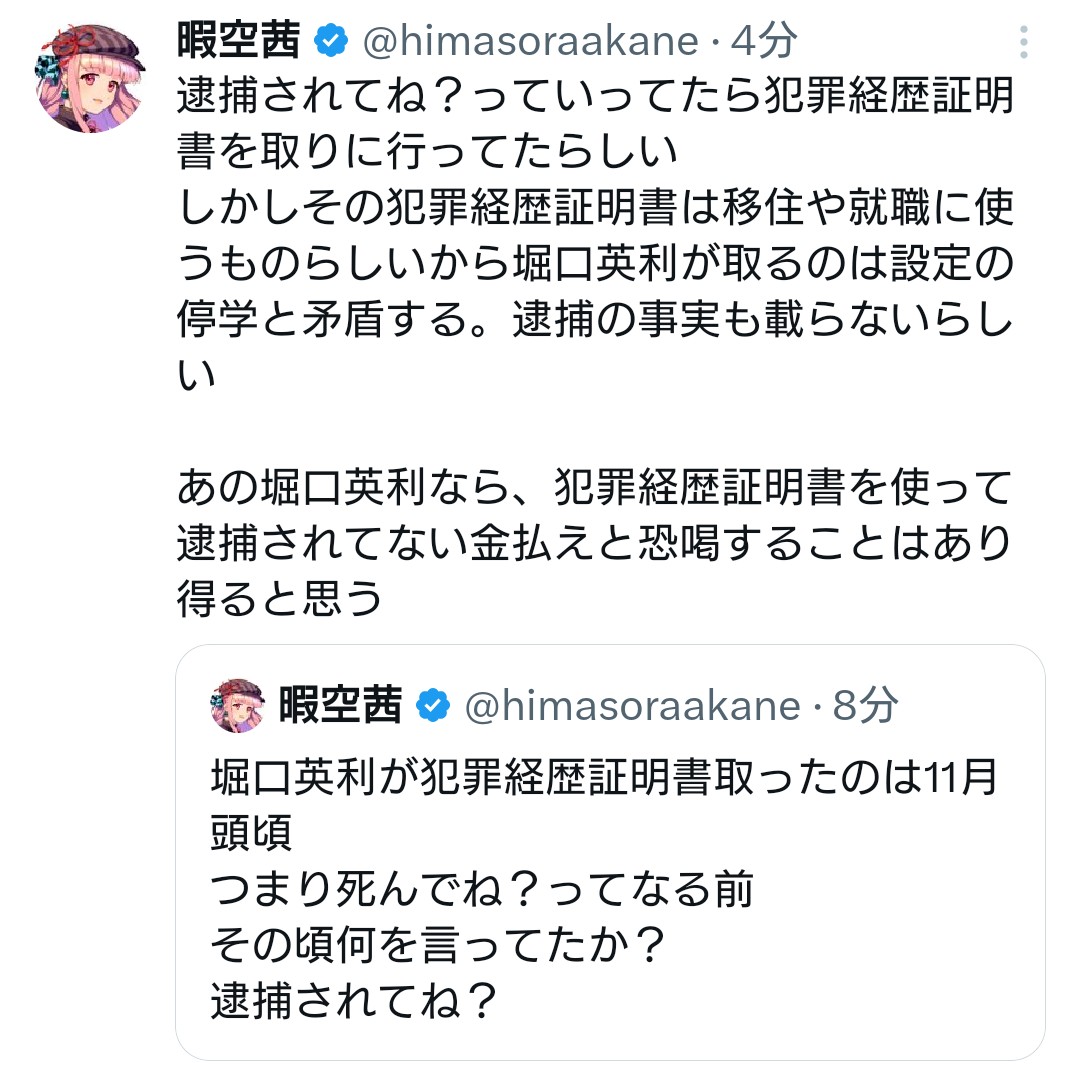Click the 4分 timestamp of the tweet
1080x1071 pixels.
pos(764,41)
